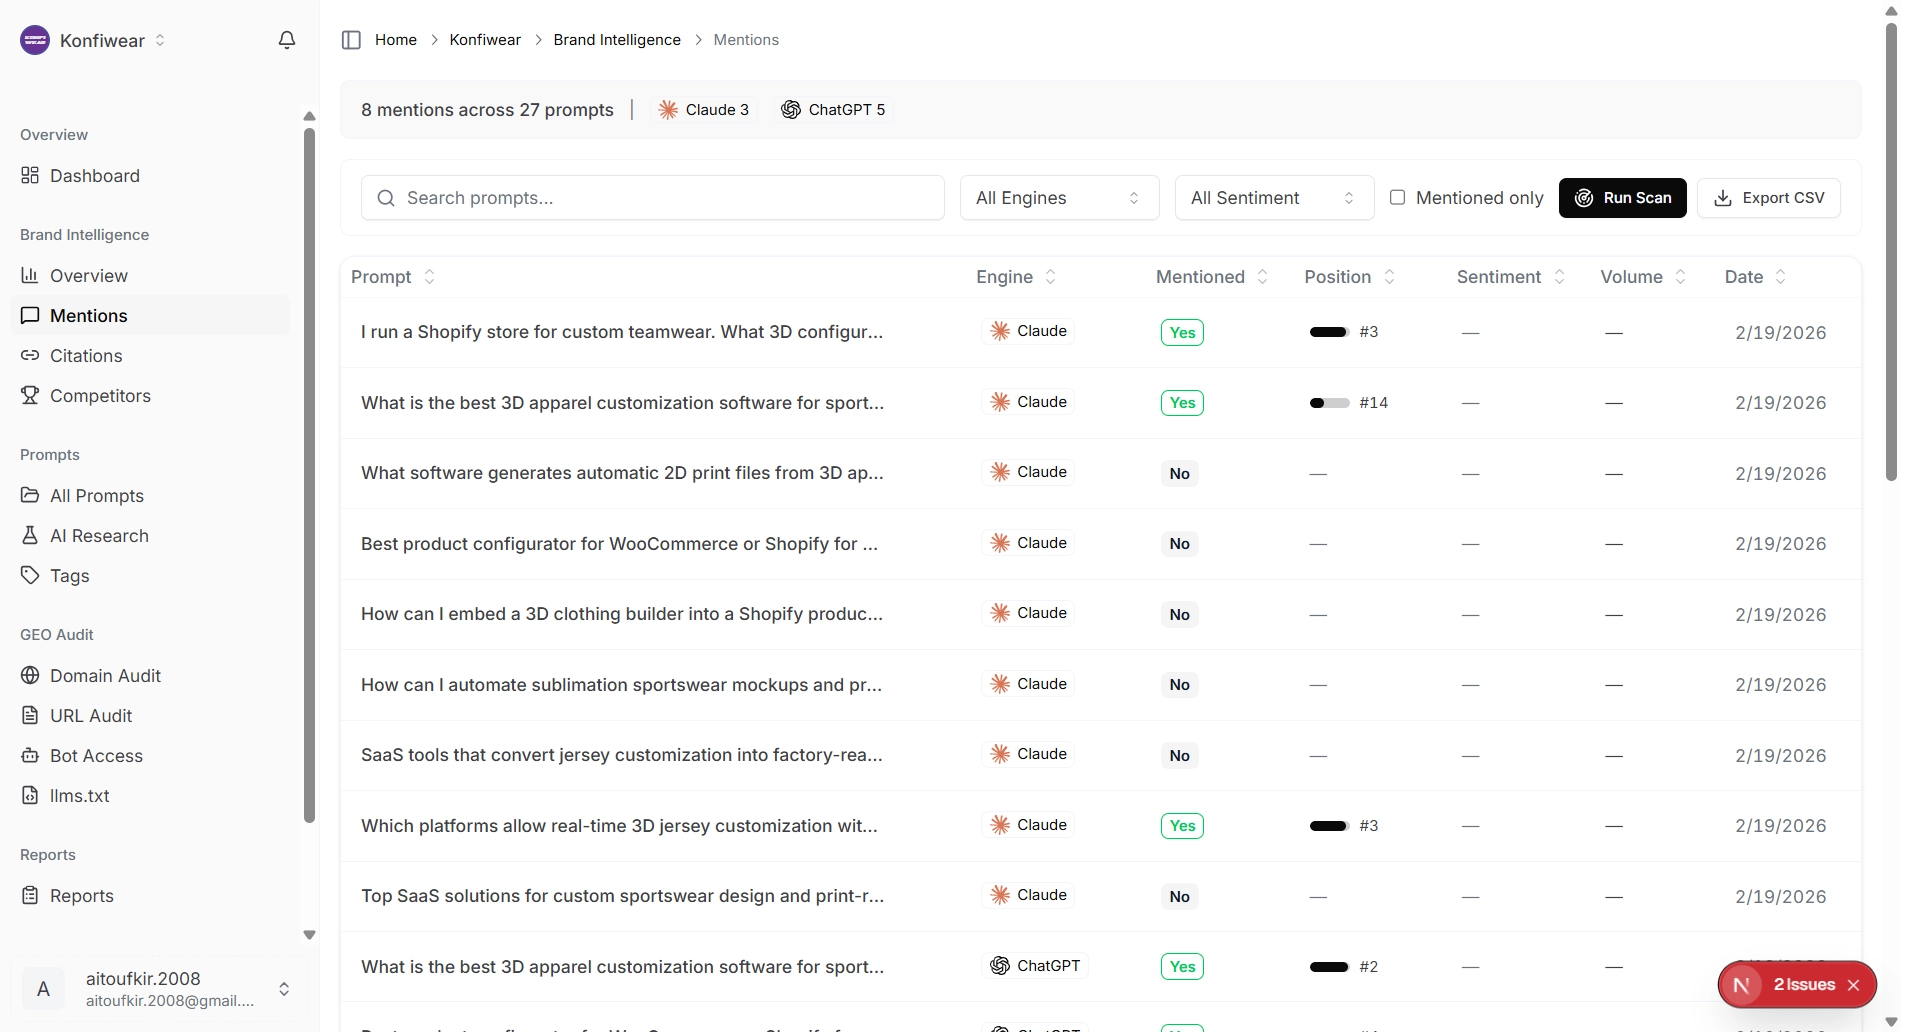Click the Export CSV button

1769,198
